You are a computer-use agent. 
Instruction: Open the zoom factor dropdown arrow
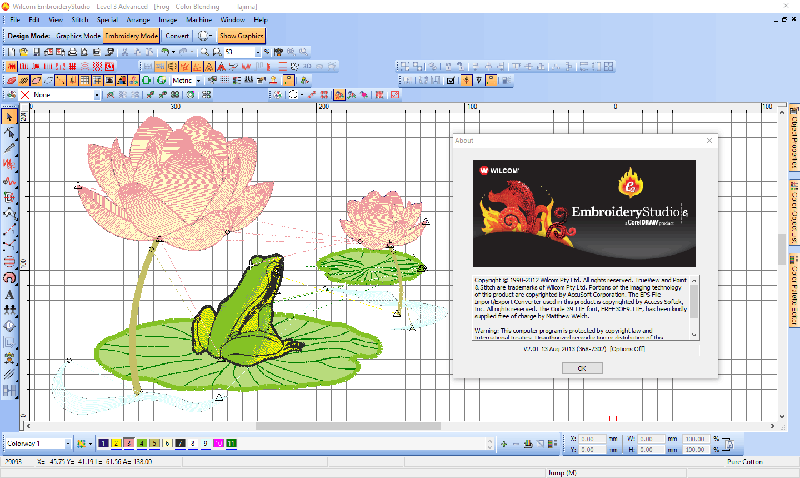coord(258,52)
